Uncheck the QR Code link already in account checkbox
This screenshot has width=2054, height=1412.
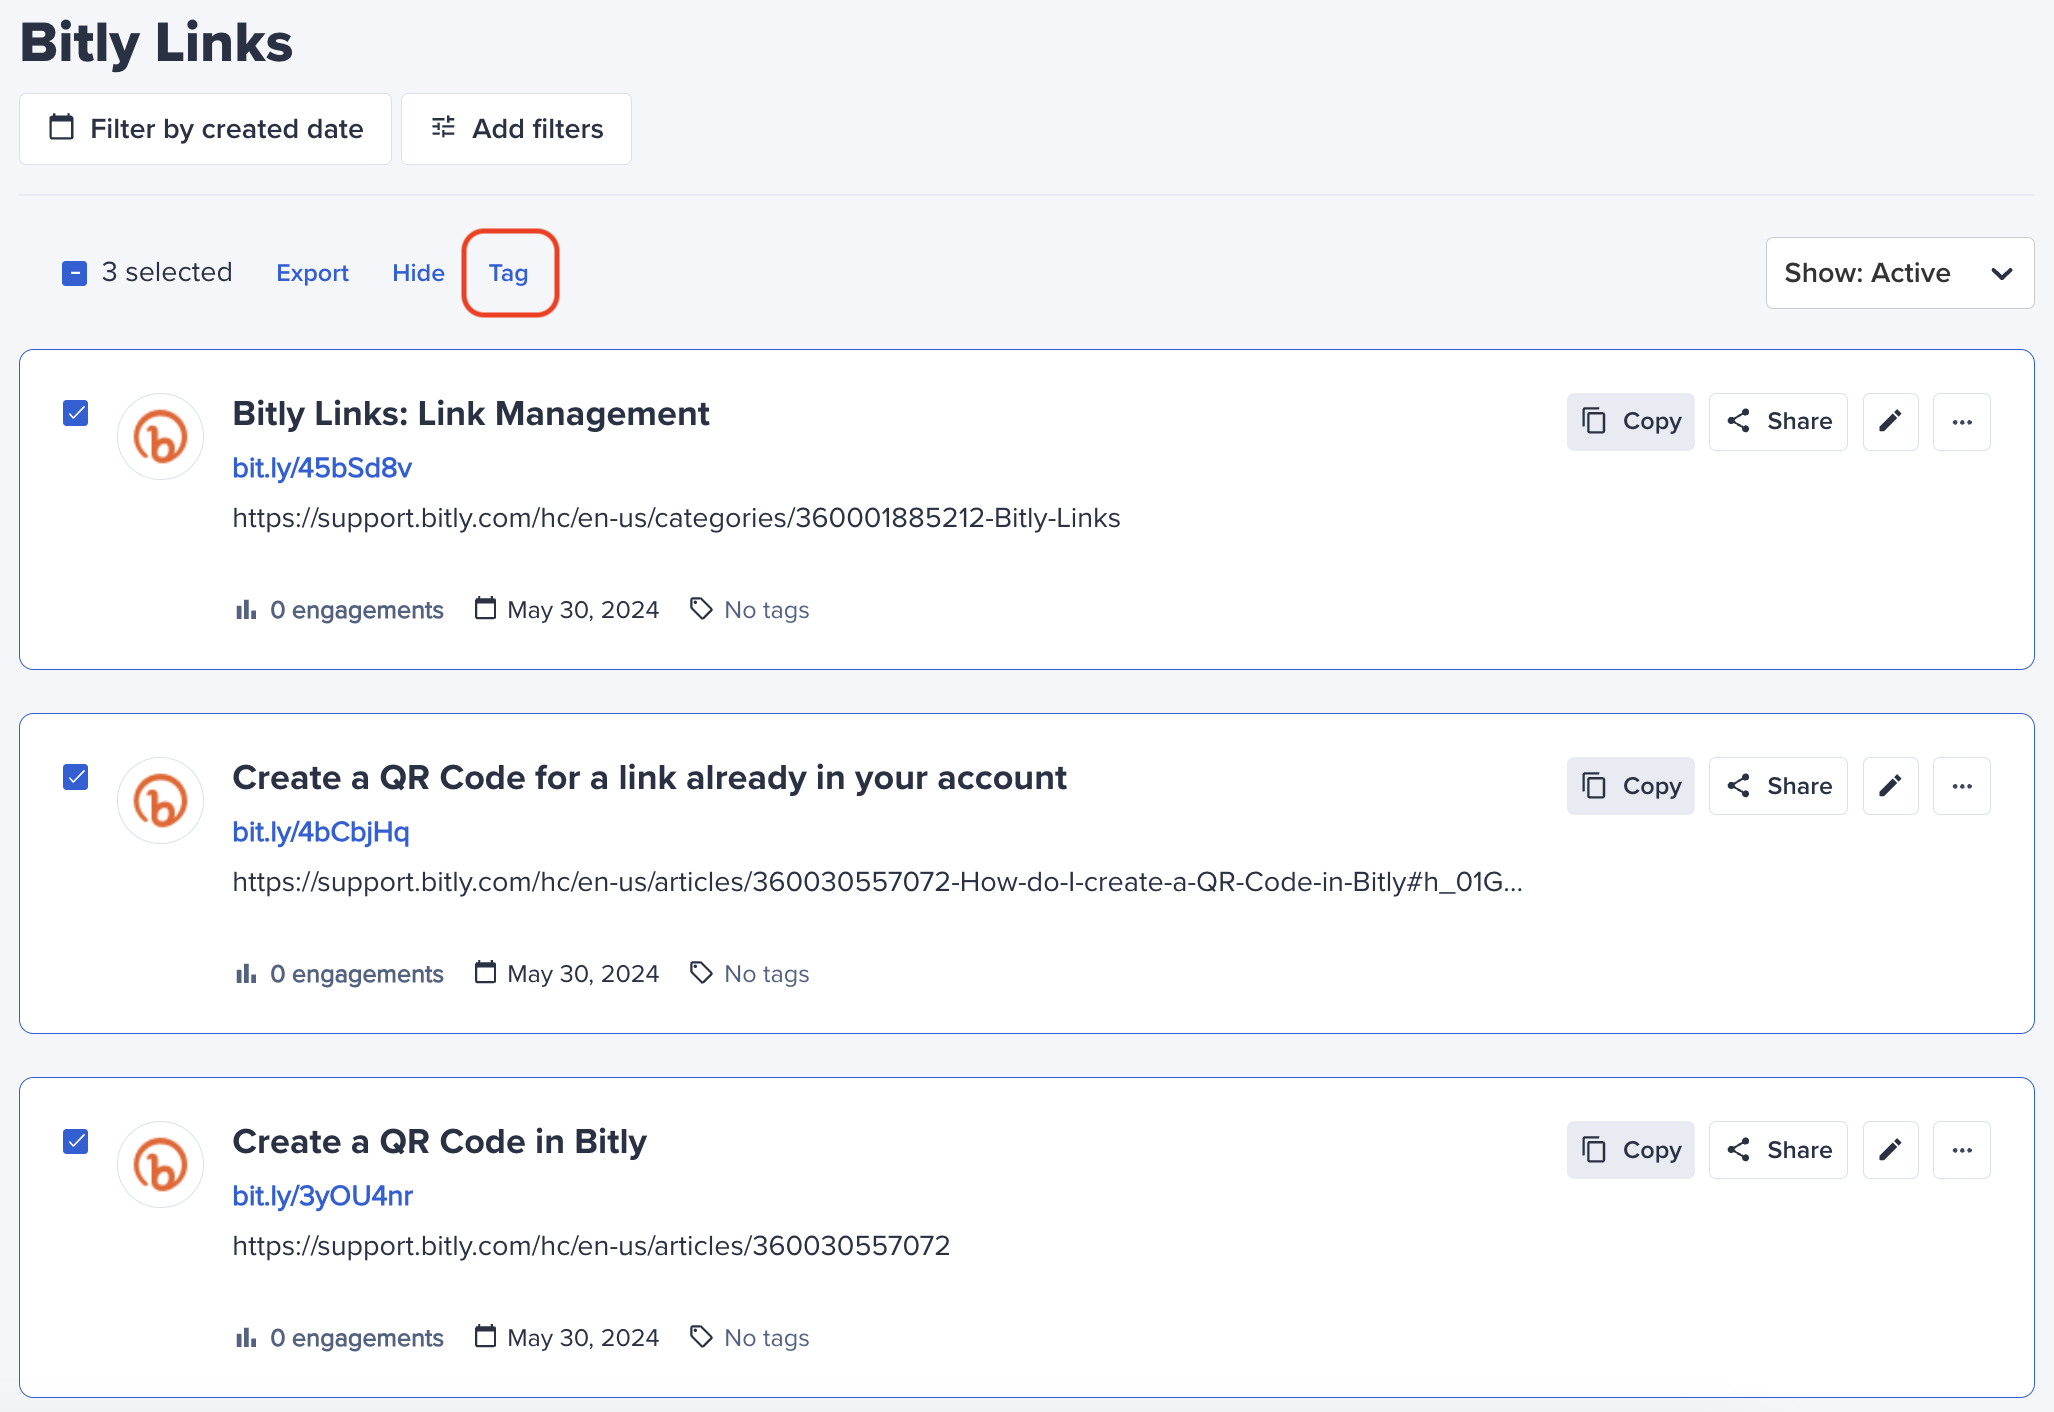point(76,777)
